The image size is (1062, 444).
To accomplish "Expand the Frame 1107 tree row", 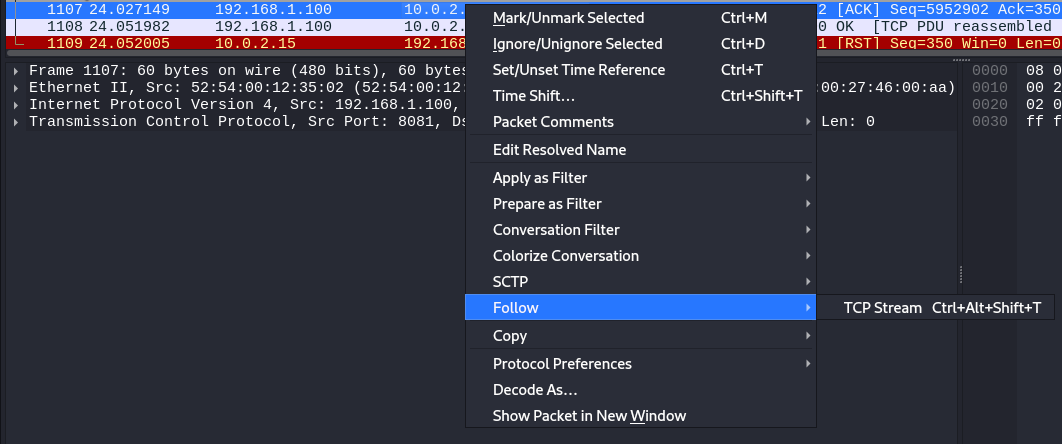I will [16, 70].
